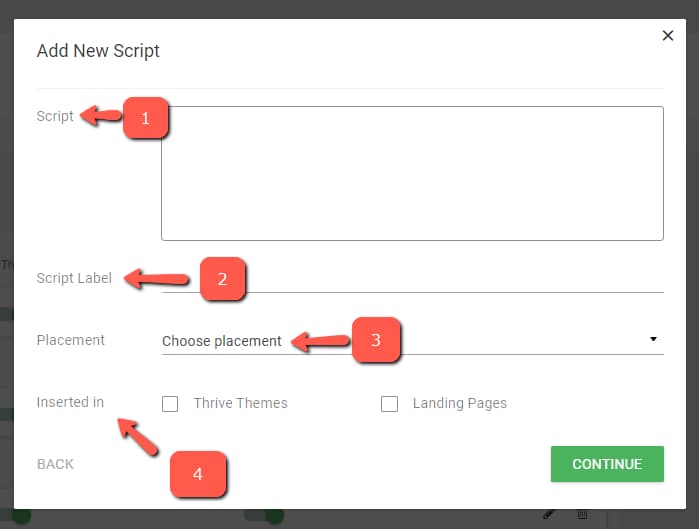Click the pencil edit icon below dialog
Image resolution: width=699 pixels, height=529 pixels.
click(x=549, y=514)
